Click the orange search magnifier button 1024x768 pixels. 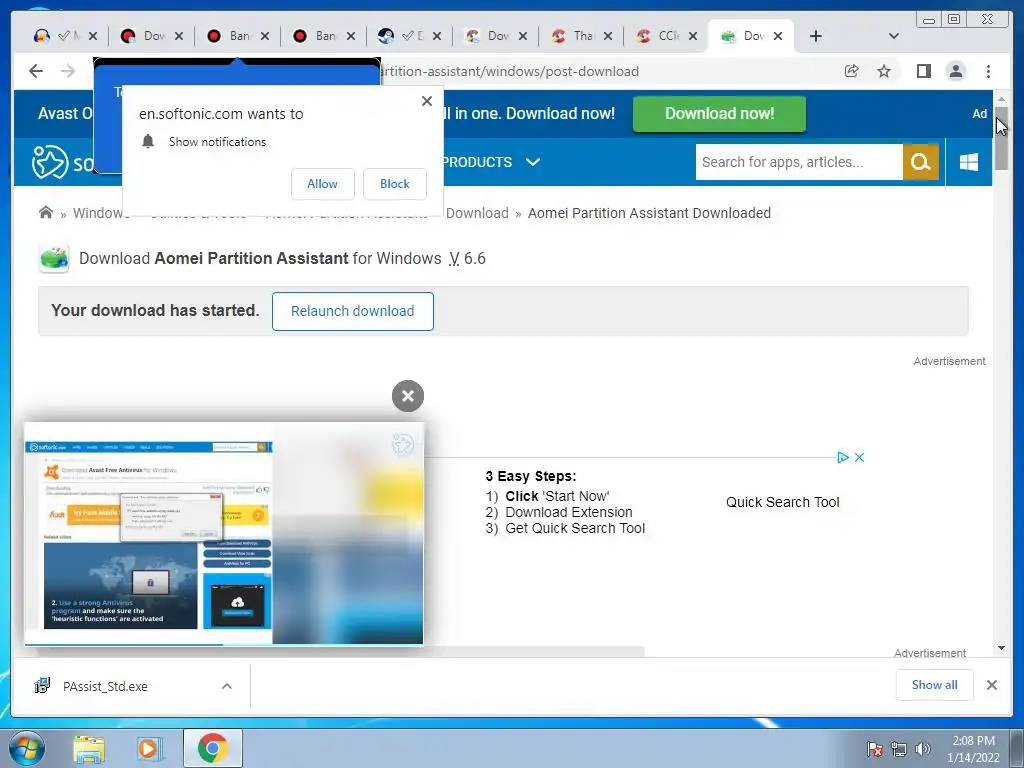click(x=921, y=162)
